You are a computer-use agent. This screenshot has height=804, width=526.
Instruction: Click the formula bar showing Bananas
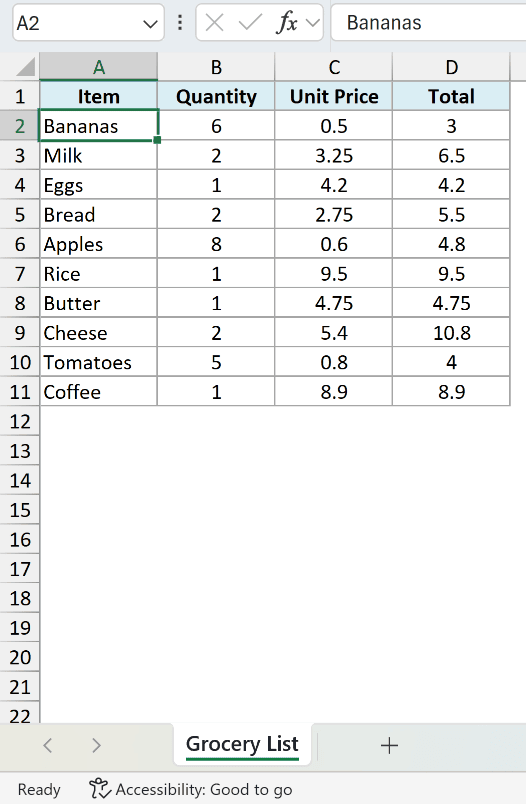click(x=429, y=23)
